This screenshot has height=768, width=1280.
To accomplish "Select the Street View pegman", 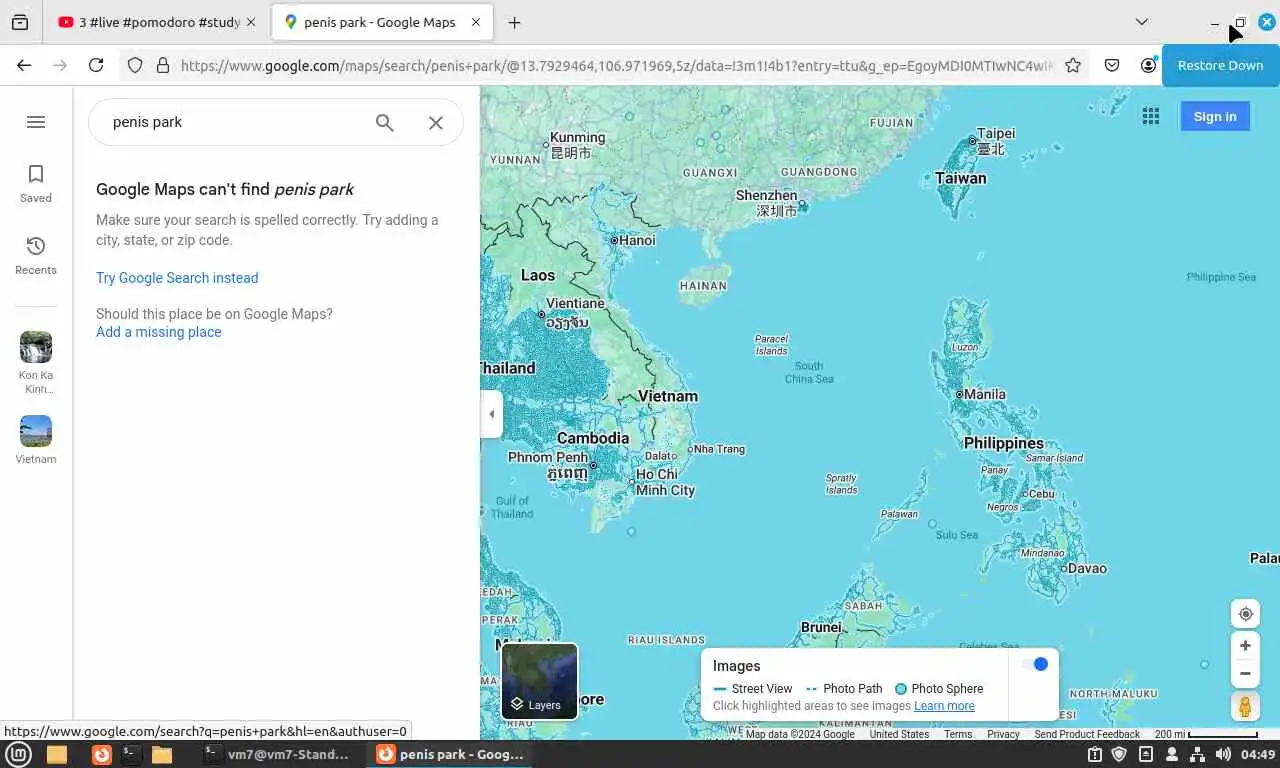I will coord(1245,706).
